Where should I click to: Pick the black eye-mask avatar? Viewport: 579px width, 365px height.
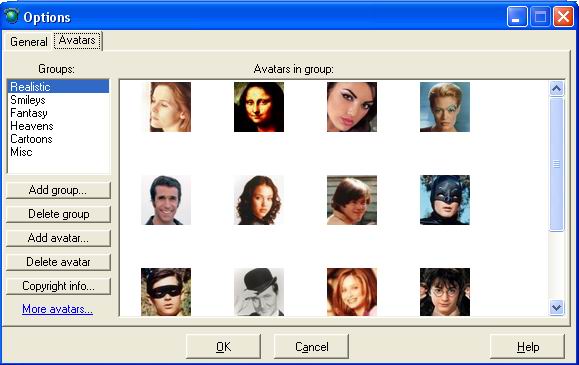pos(166,292)
